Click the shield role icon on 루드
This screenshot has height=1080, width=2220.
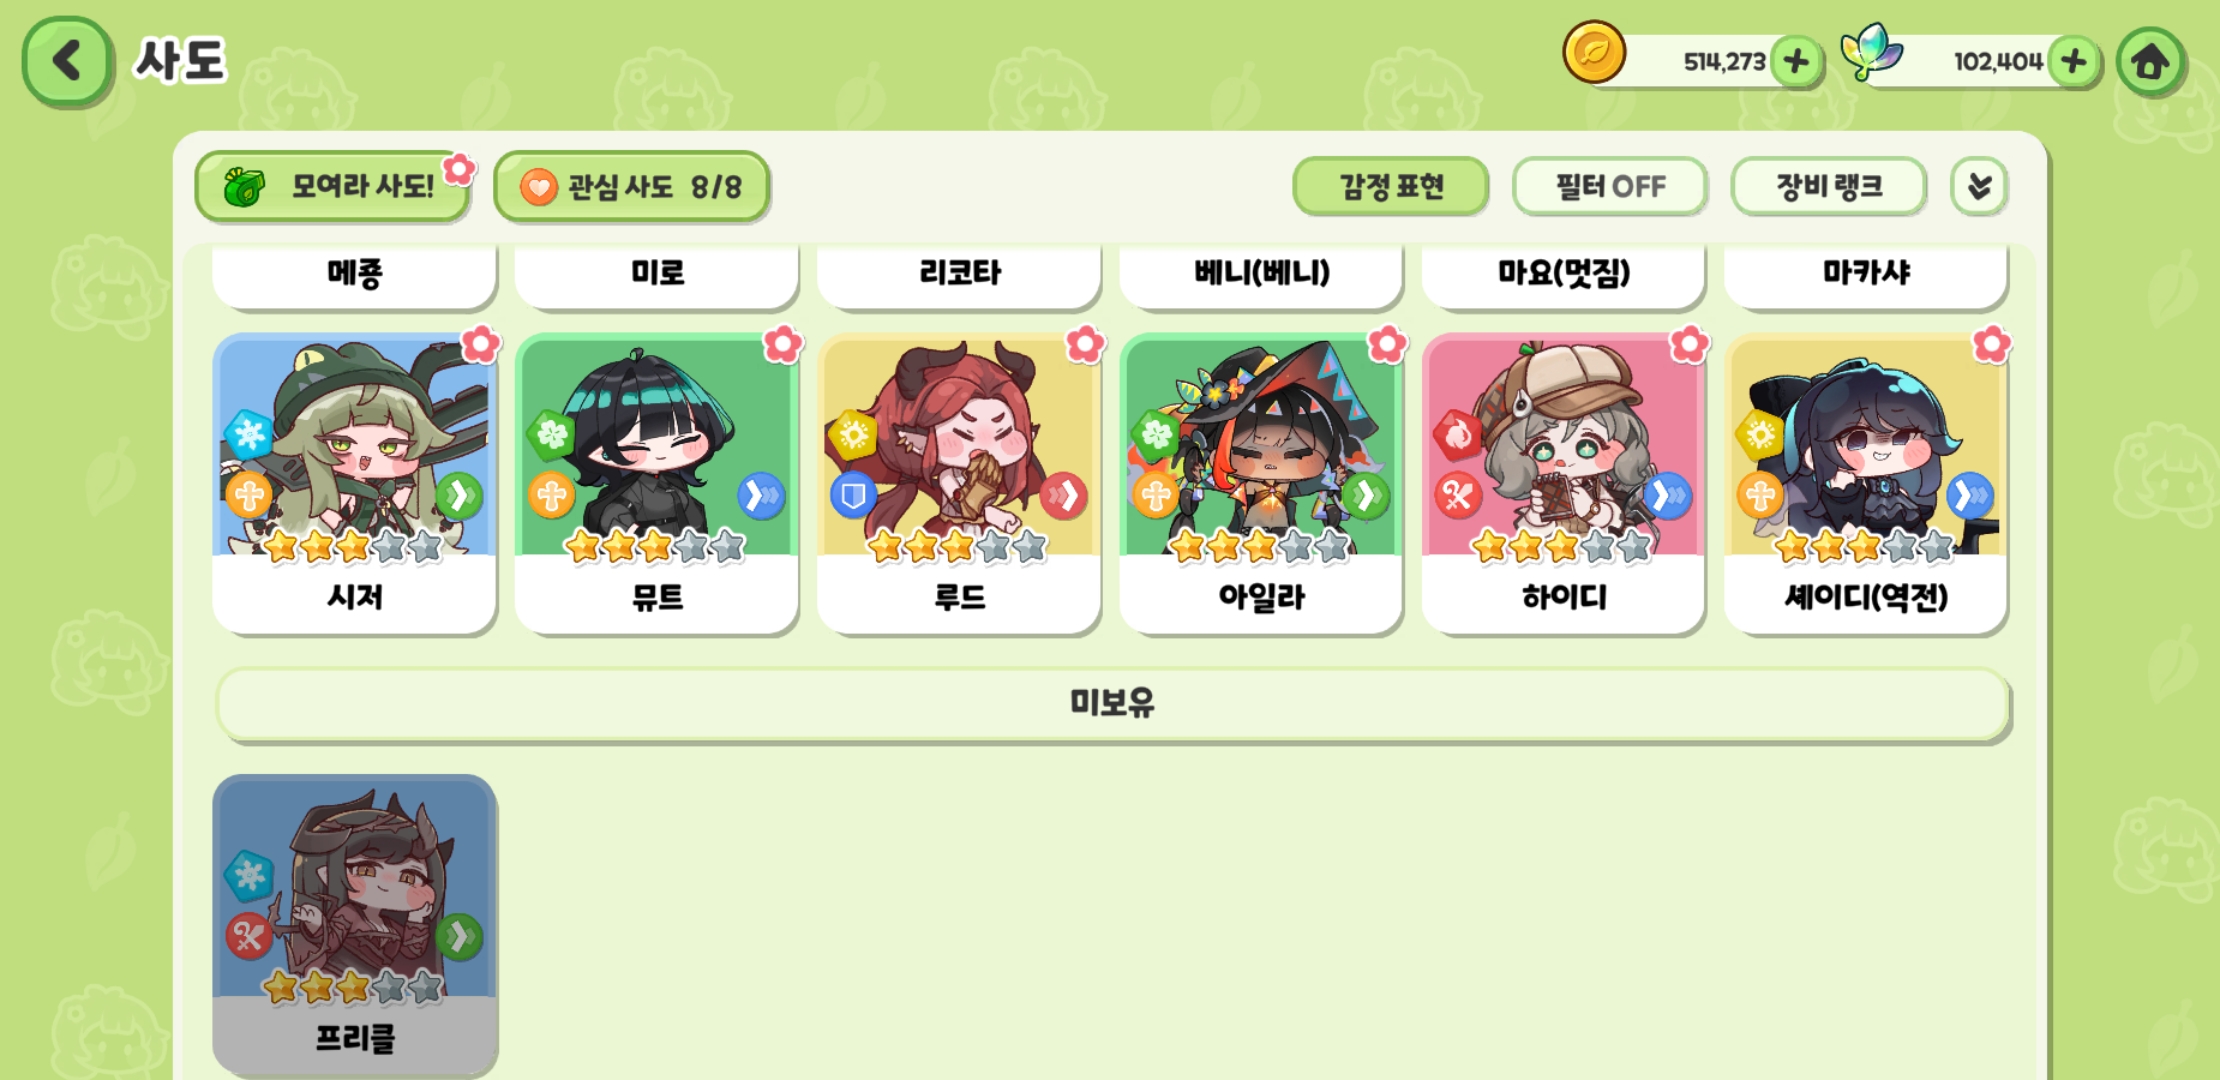point(853,495)
